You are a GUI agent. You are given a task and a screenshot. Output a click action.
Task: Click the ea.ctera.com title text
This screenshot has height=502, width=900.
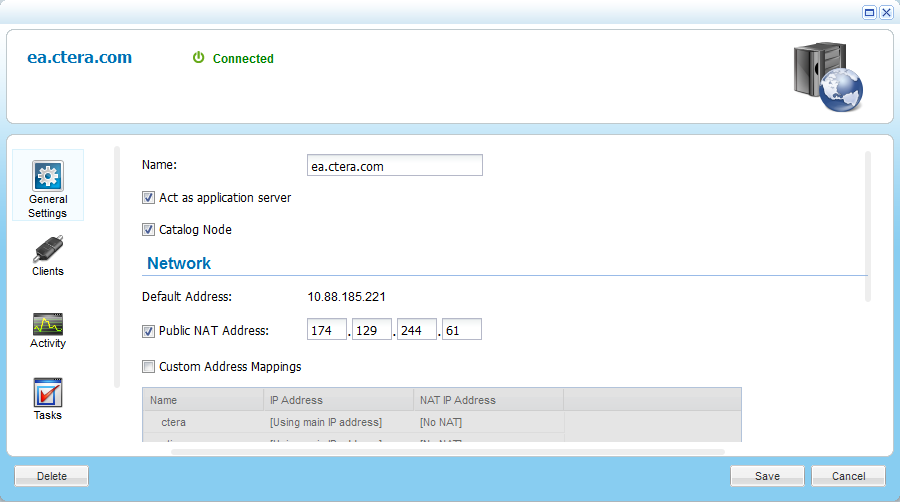80,57
